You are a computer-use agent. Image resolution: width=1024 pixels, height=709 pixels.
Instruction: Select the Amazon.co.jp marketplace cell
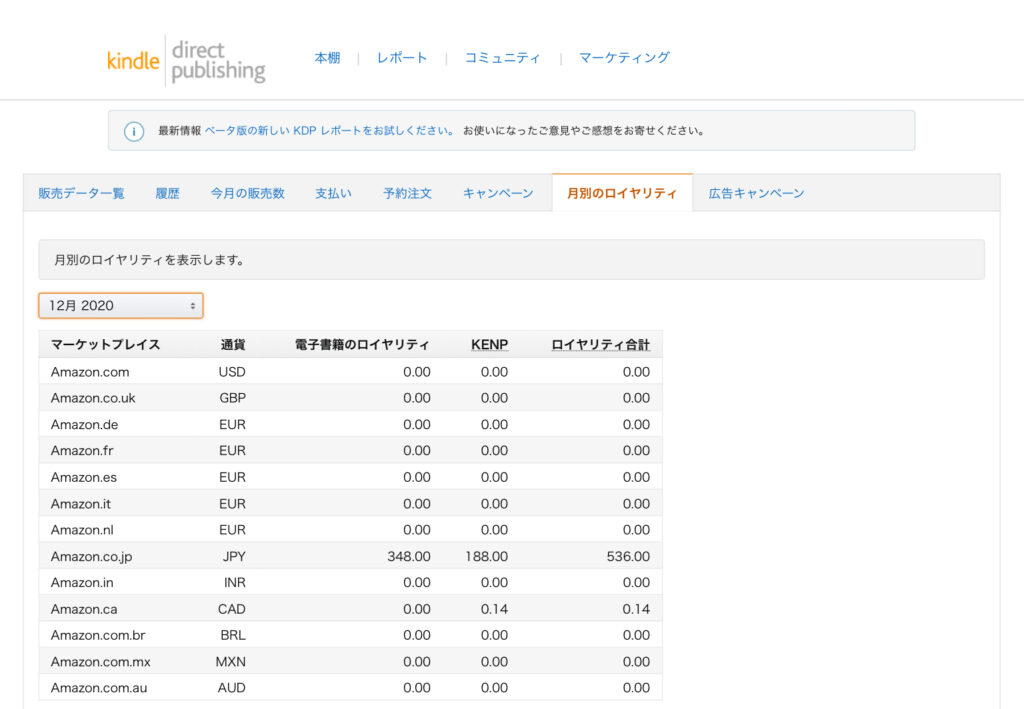[91, 557]
